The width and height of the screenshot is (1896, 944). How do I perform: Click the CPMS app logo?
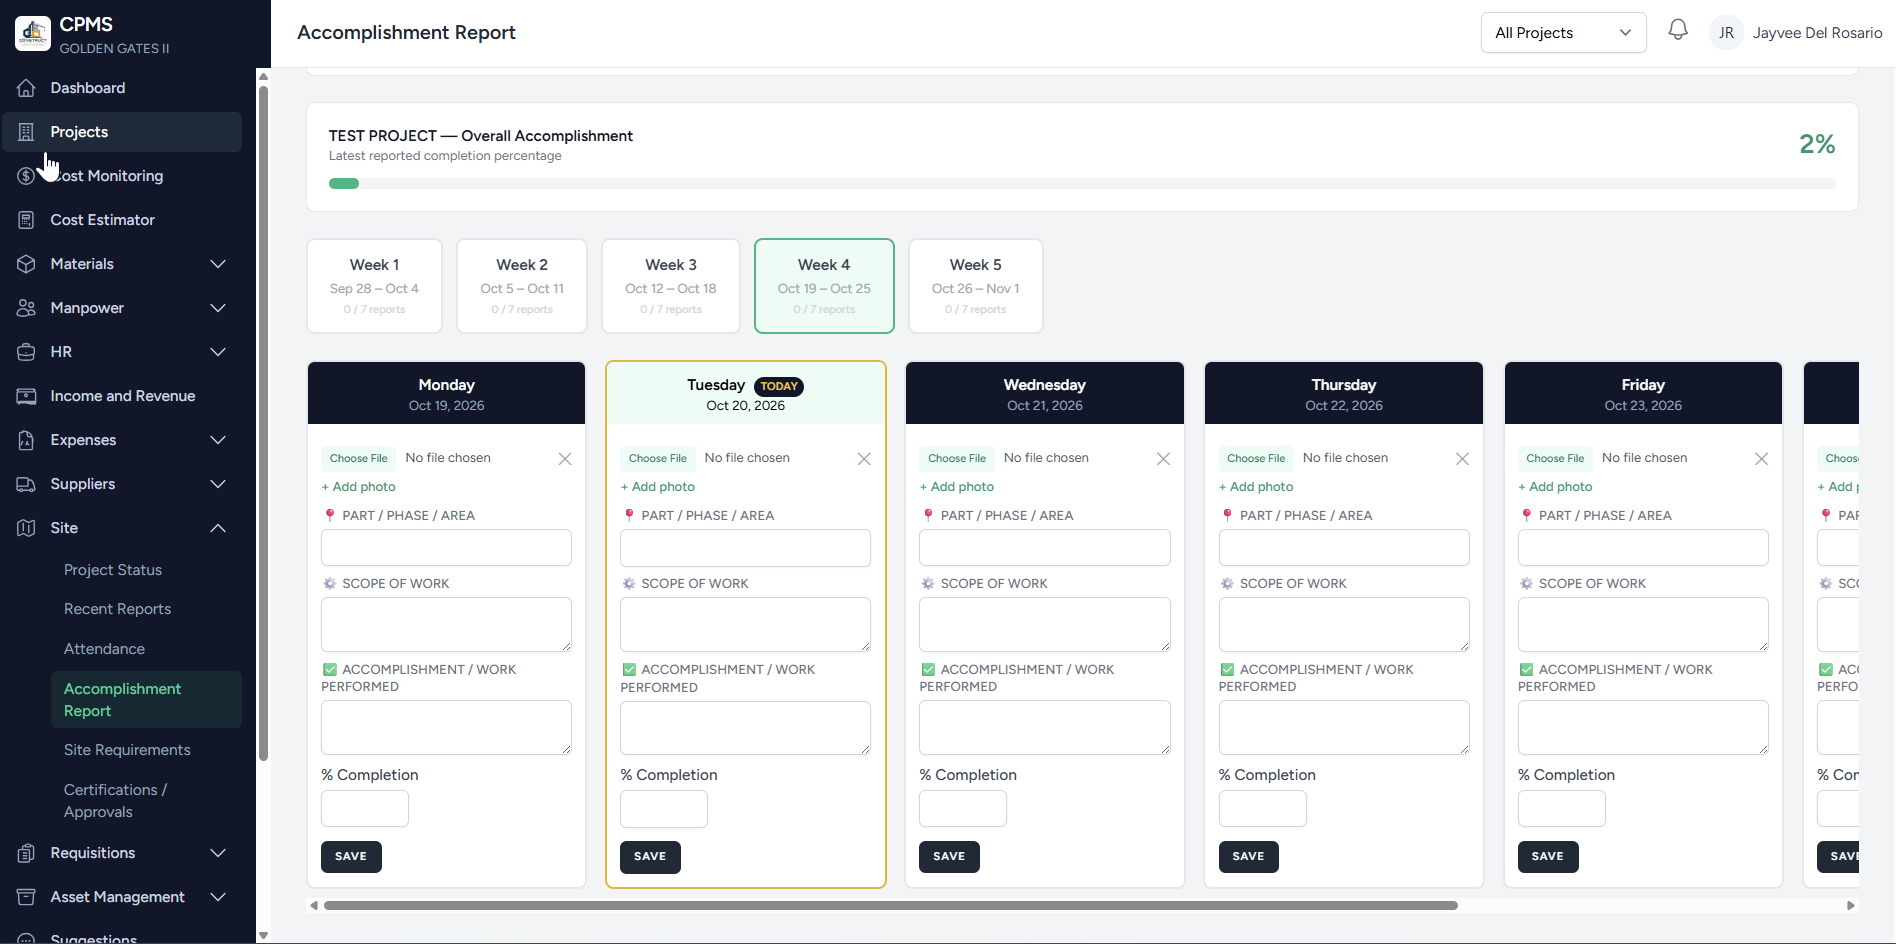click(33, 33)
